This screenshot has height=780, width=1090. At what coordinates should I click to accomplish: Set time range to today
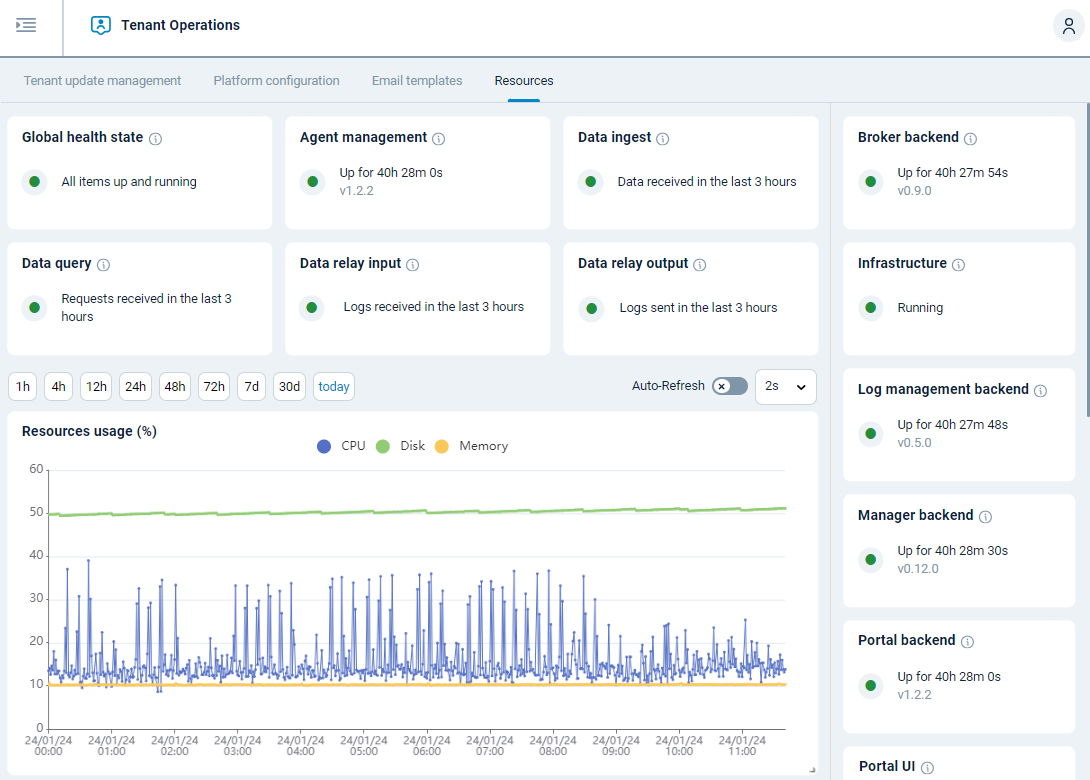[x=334, y=387]
